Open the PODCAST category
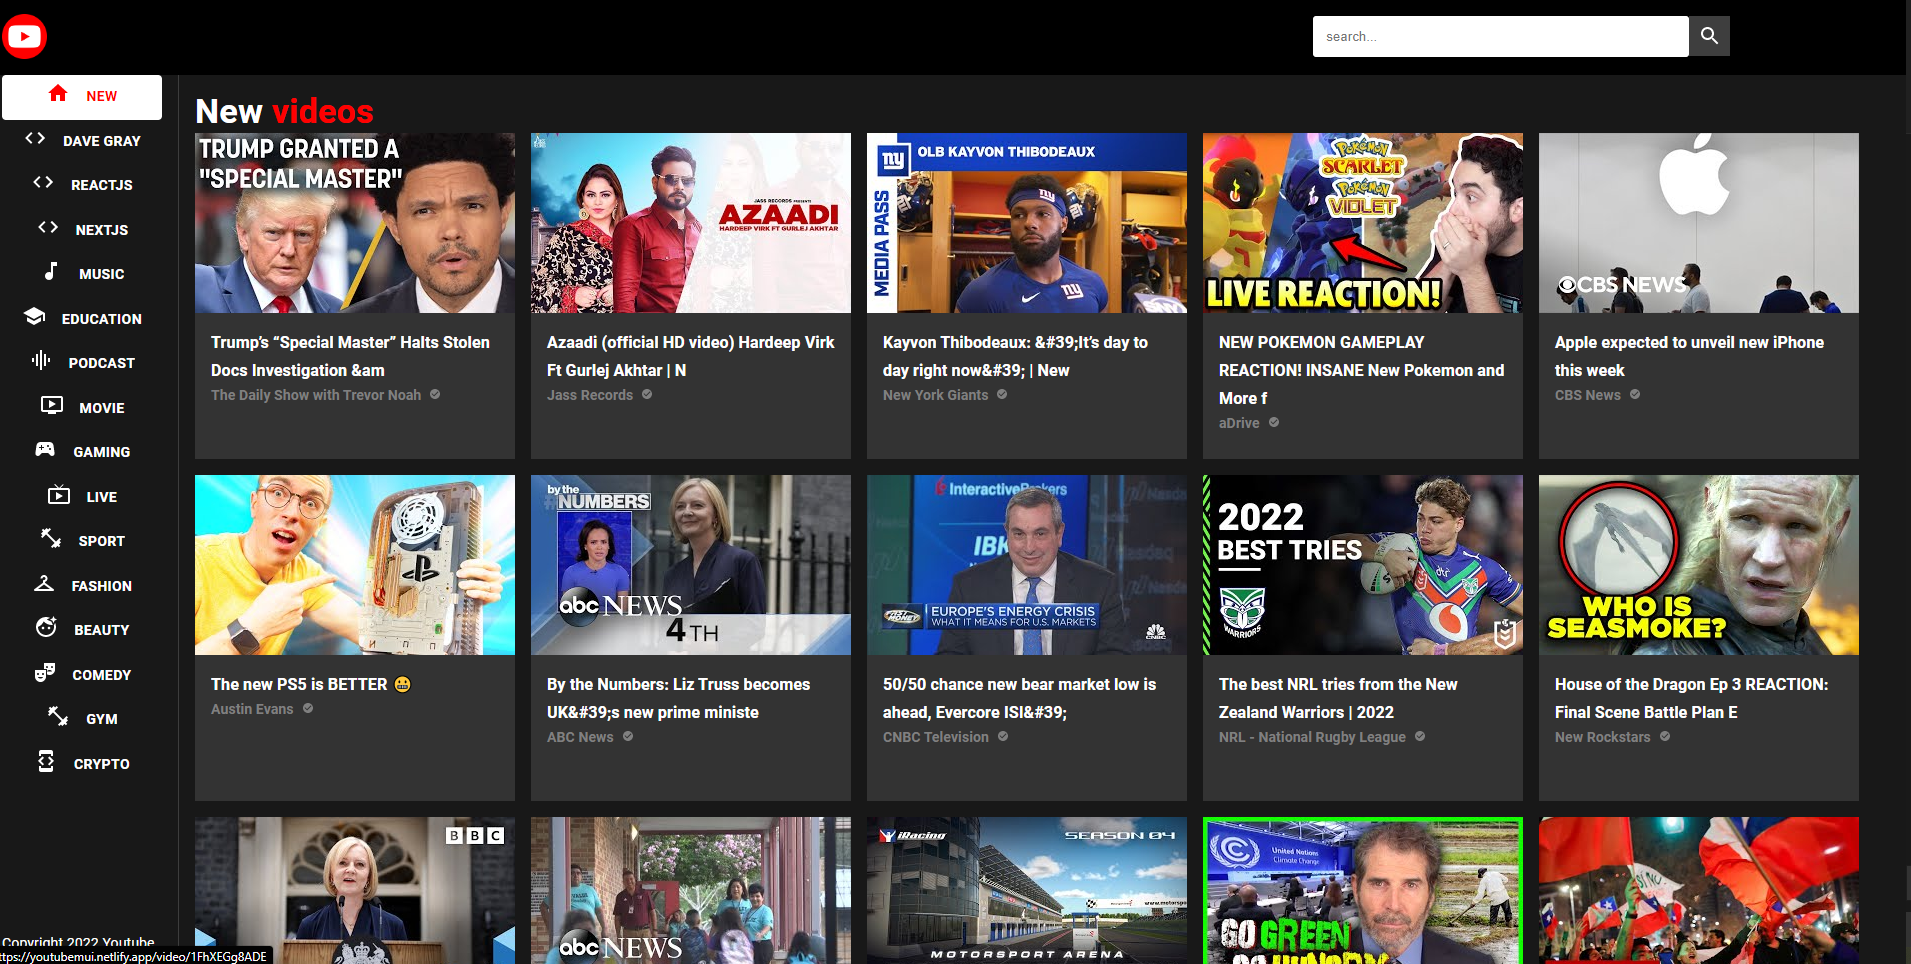This screenshot has width=1911, height=964. pos(101,363)
